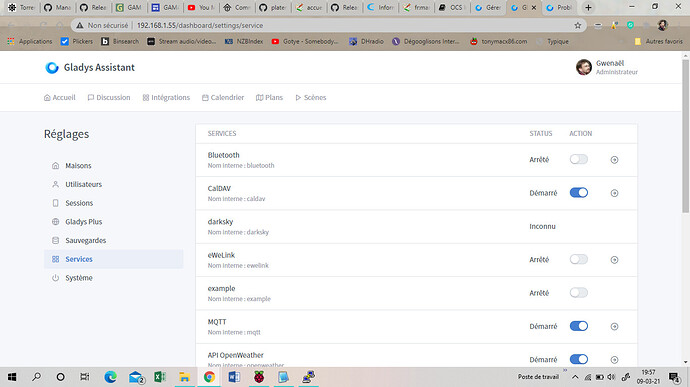
Task: Launch Excel from taskbar
Action: pyautogui.click(x=160, y=377)
